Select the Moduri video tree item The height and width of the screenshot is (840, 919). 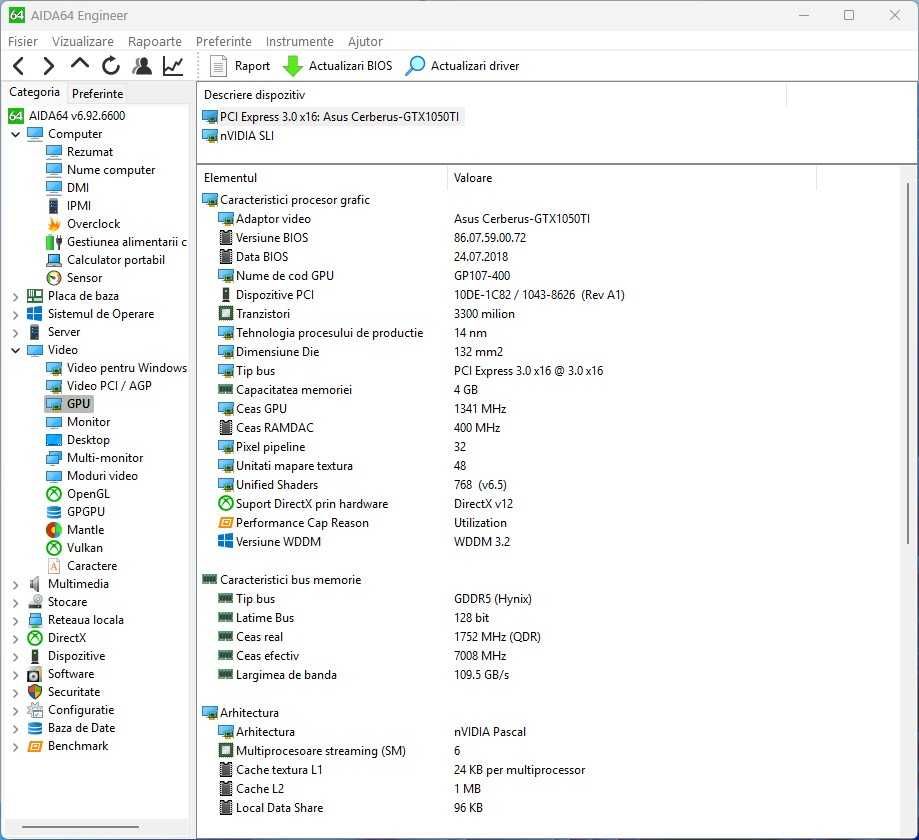(102, 476)
